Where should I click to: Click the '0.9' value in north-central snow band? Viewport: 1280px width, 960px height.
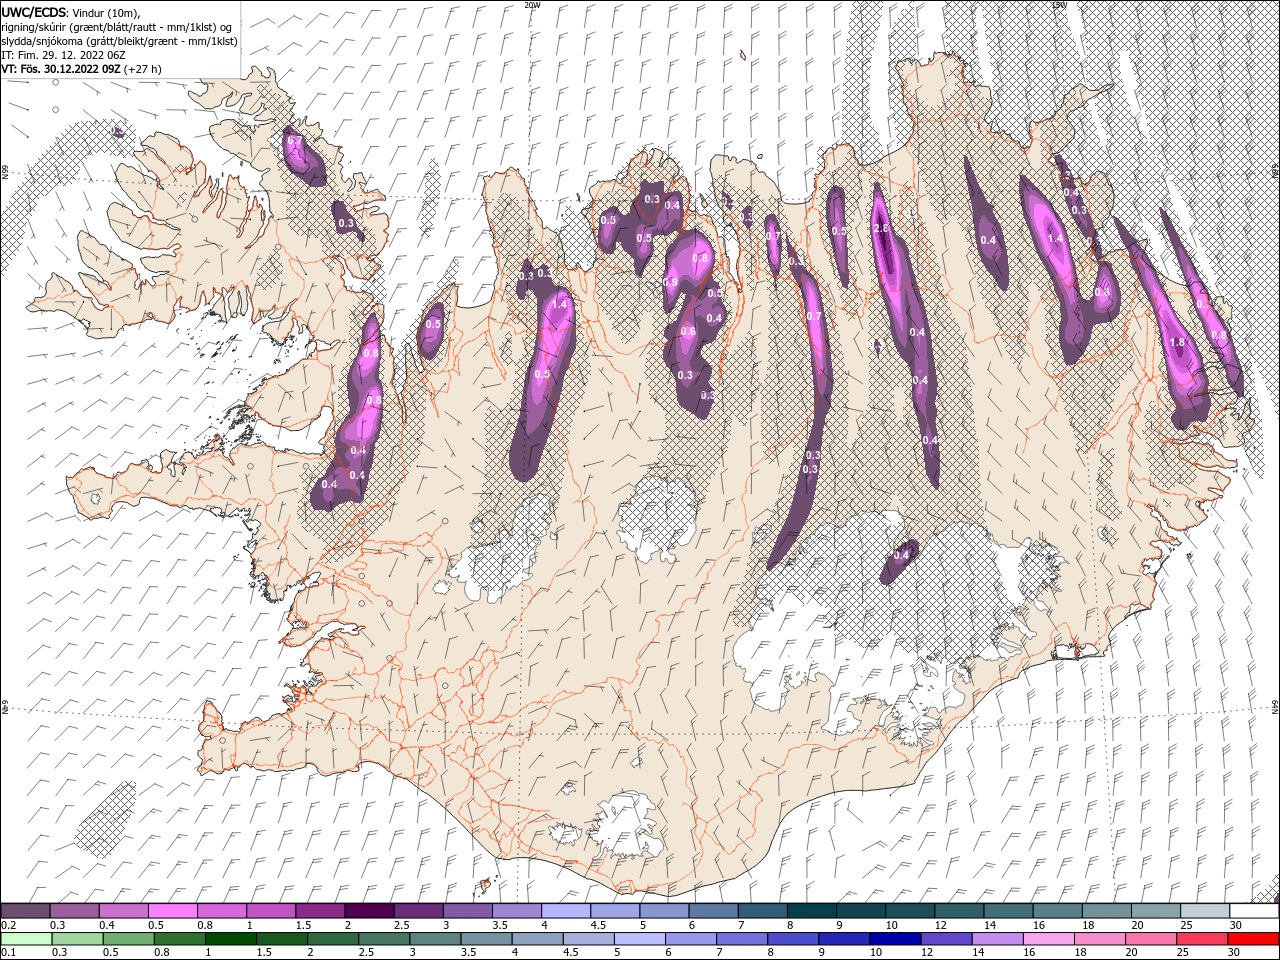(670, 283)
